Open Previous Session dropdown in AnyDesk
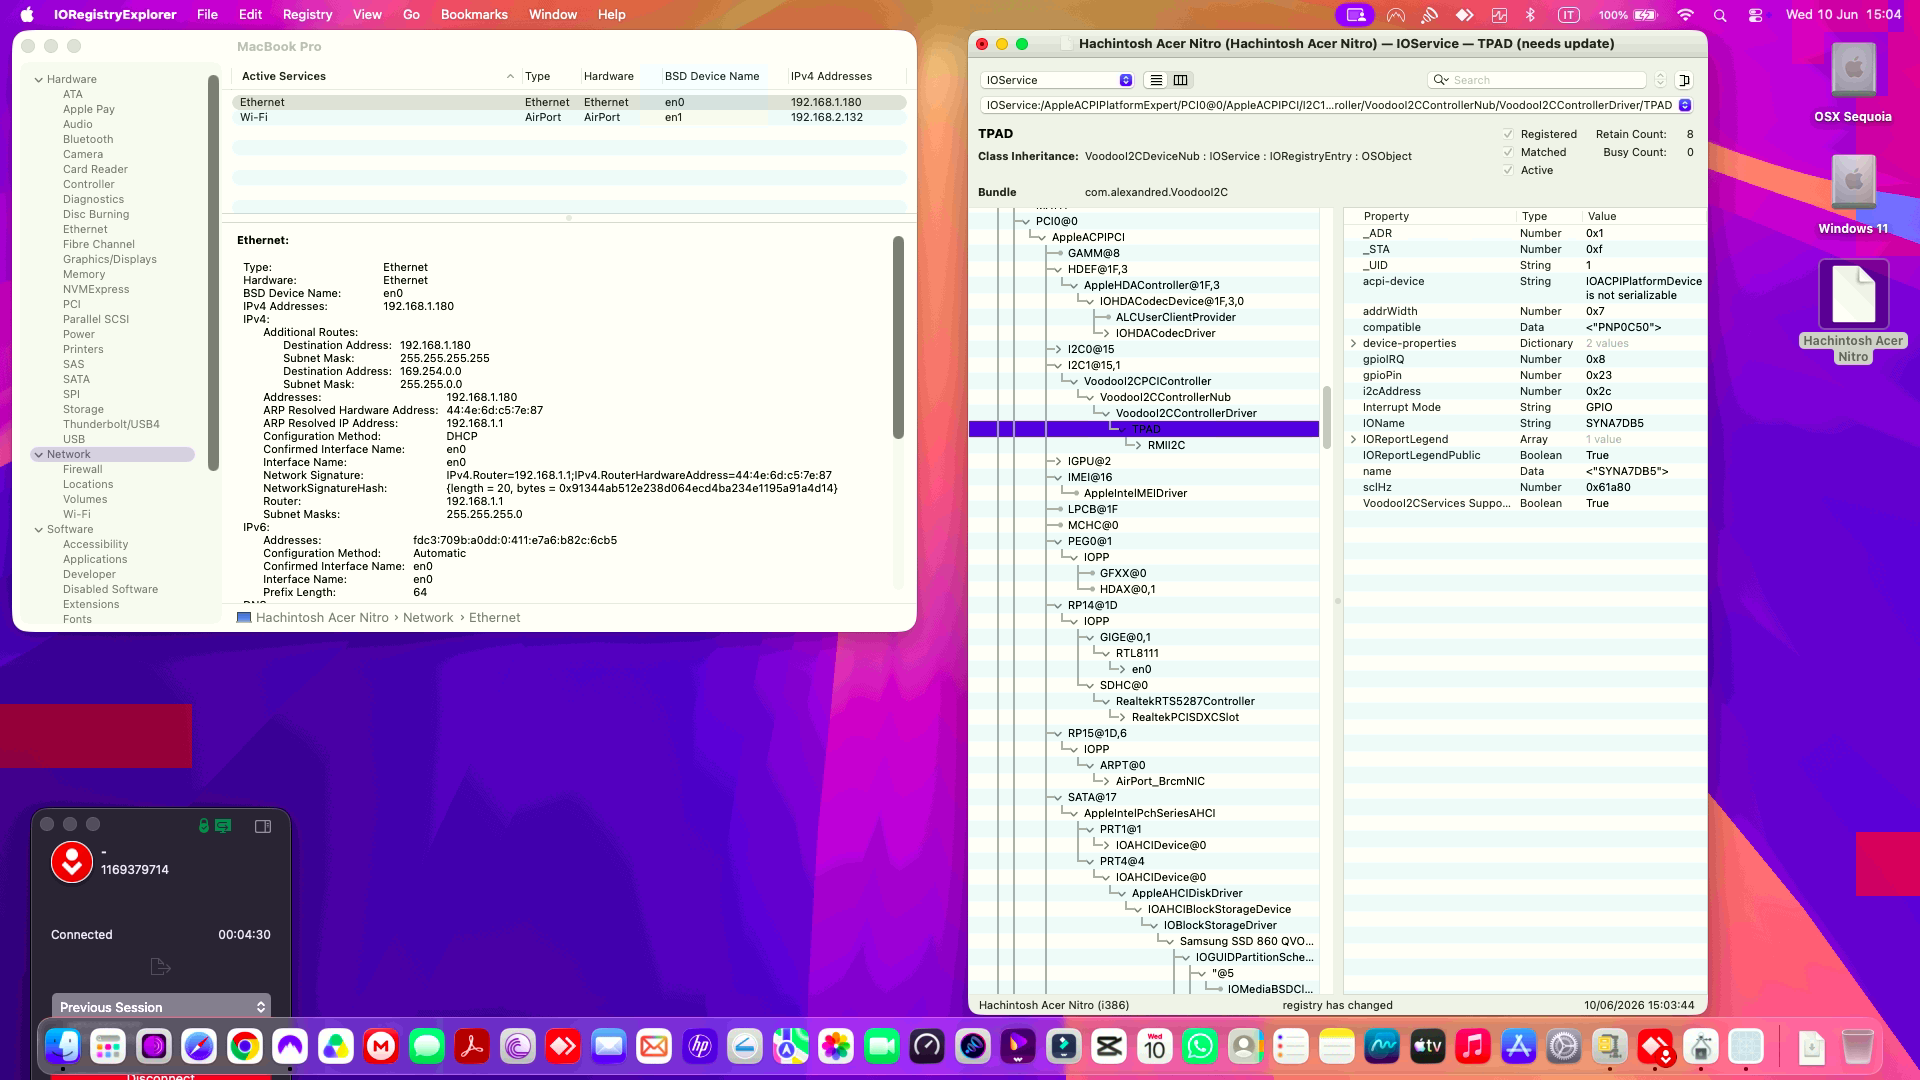 point(161,1007)
